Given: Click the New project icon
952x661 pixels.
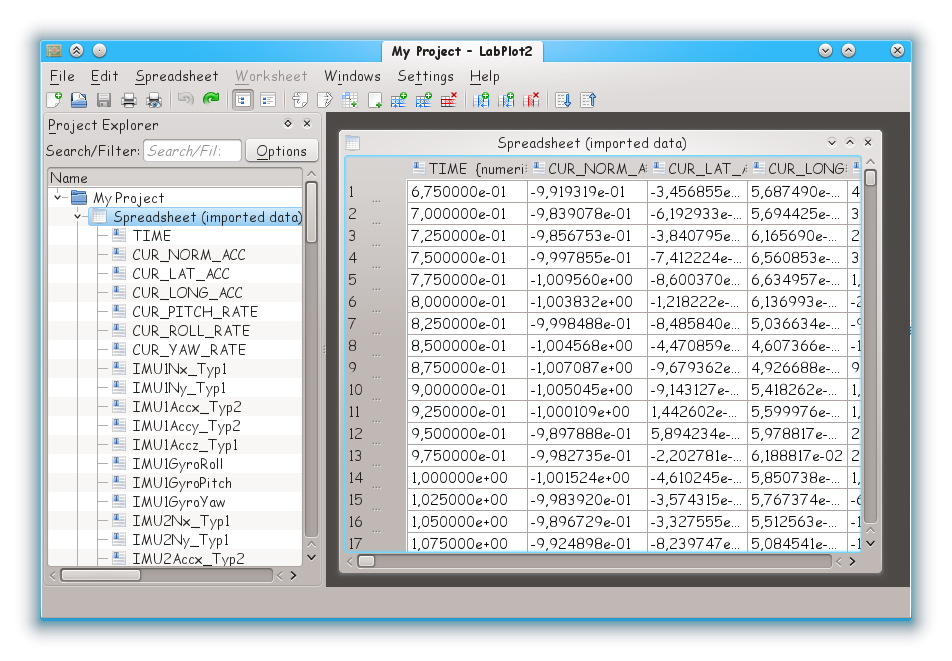Looking at the screenshot, I should point(54,100).
